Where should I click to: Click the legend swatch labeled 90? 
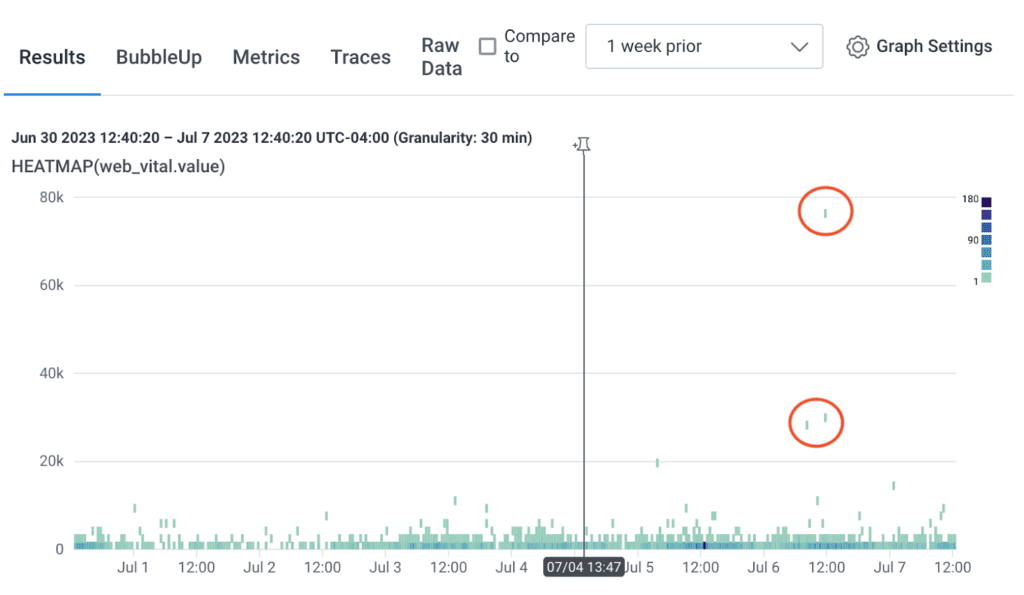pos(986,240)
